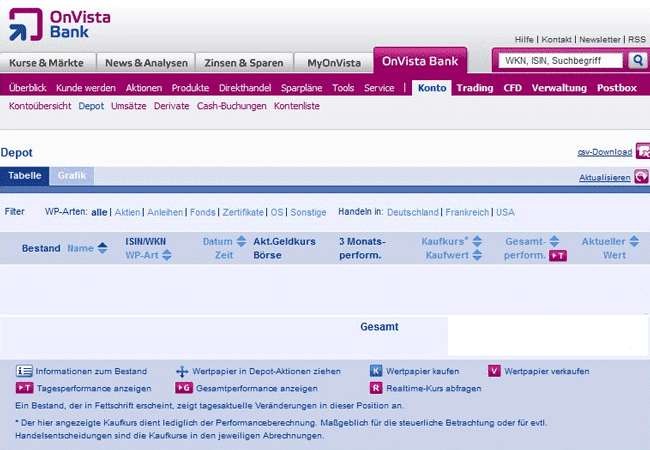The image size is (650, 450).
Task: Click the Aktualisieren refresh icon
Action: point(641,176)
